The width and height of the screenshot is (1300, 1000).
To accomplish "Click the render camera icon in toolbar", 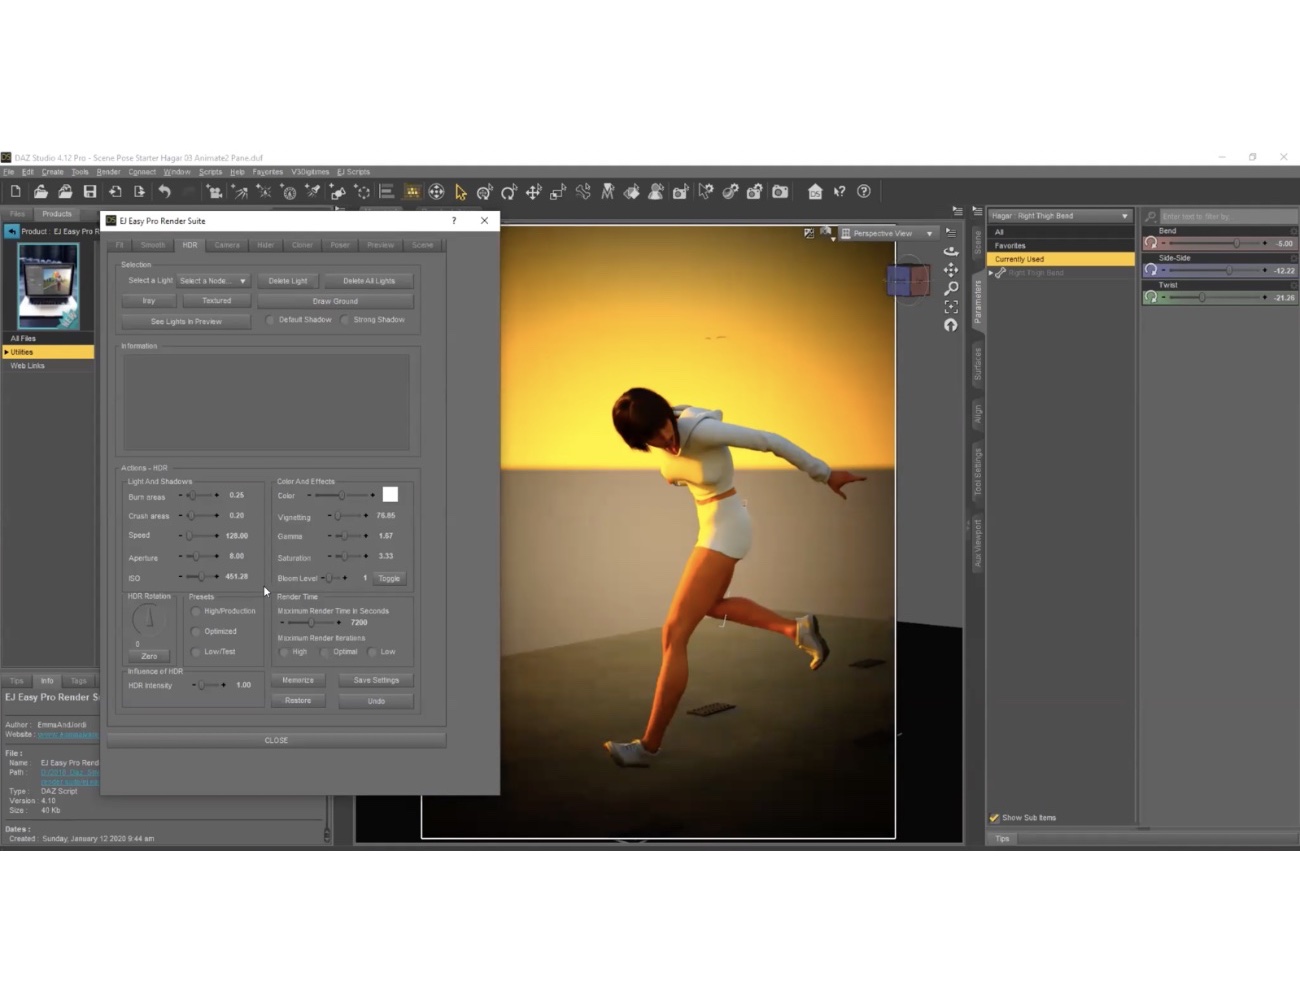I will click(780, 191).
